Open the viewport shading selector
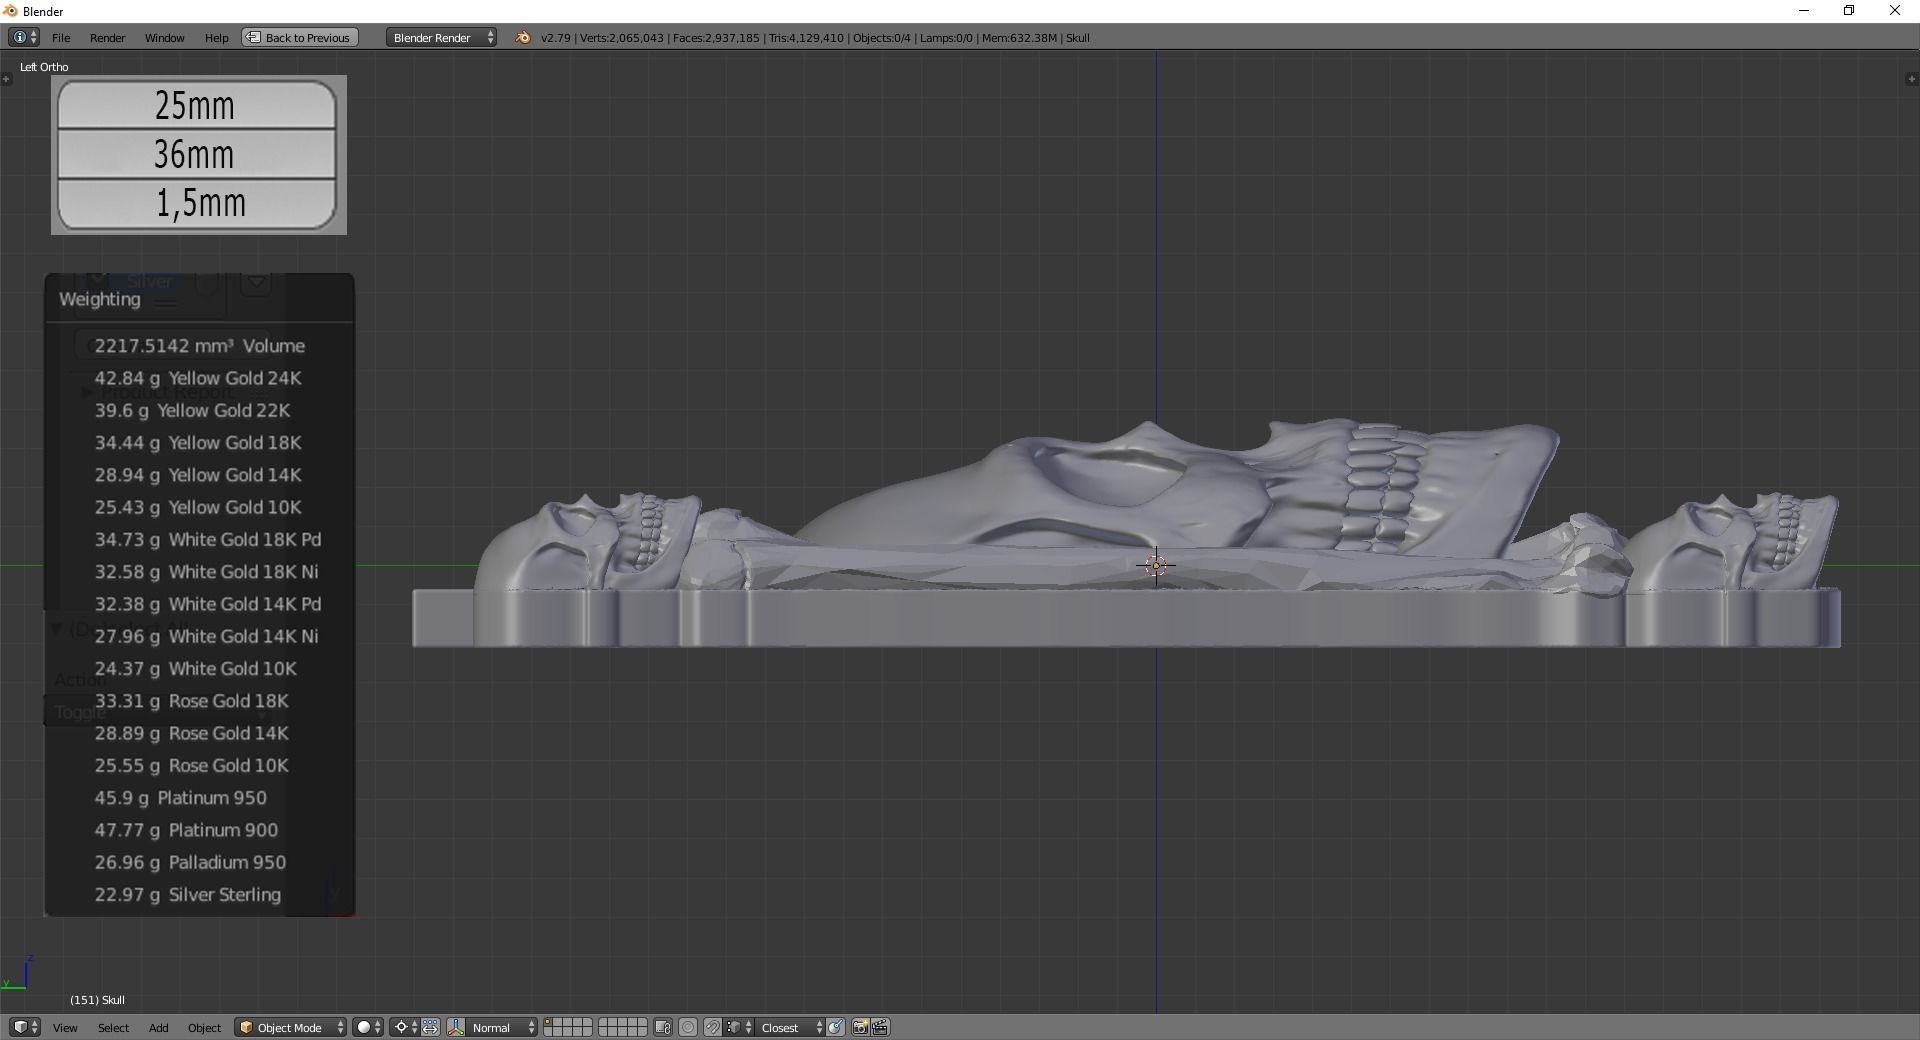The width and height of the screenshot is (1920, 1040). (368, 1027)
